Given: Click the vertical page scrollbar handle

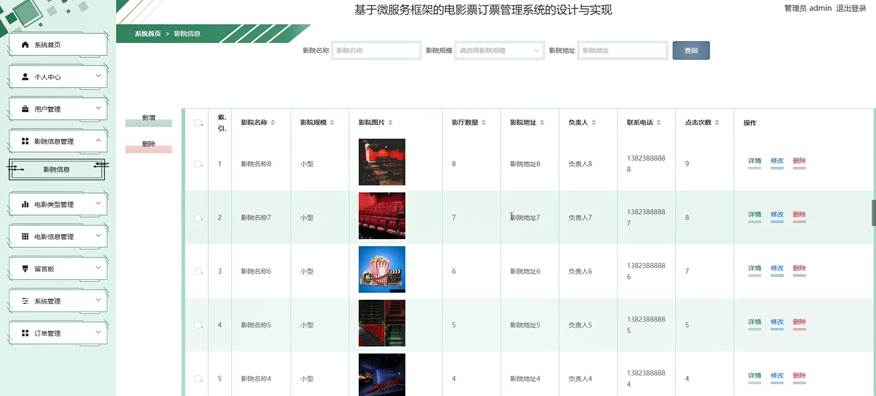Looking at the screenshot, I should [x=874, y=213].
